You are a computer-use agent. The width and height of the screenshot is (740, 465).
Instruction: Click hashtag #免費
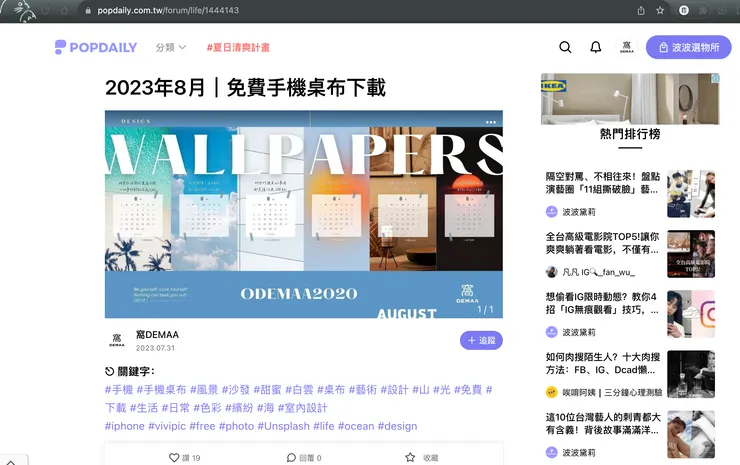468,389
